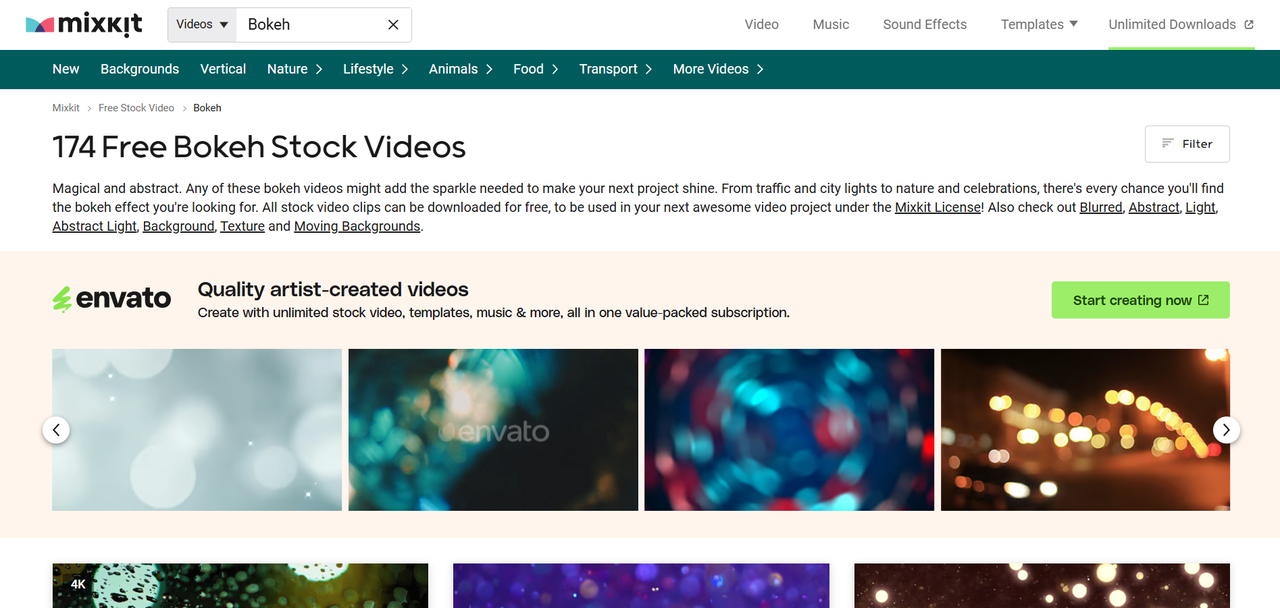Image resolution: width=1280 pixels, height=608 pixels.
Task: Click the Bokeh breadcrumb text
Action: (x=207, y=108)
